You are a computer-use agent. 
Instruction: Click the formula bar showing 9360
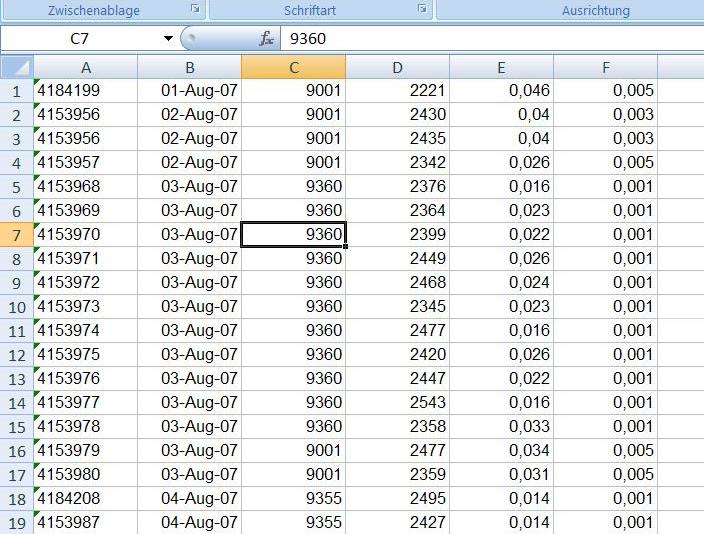(492, 39)
